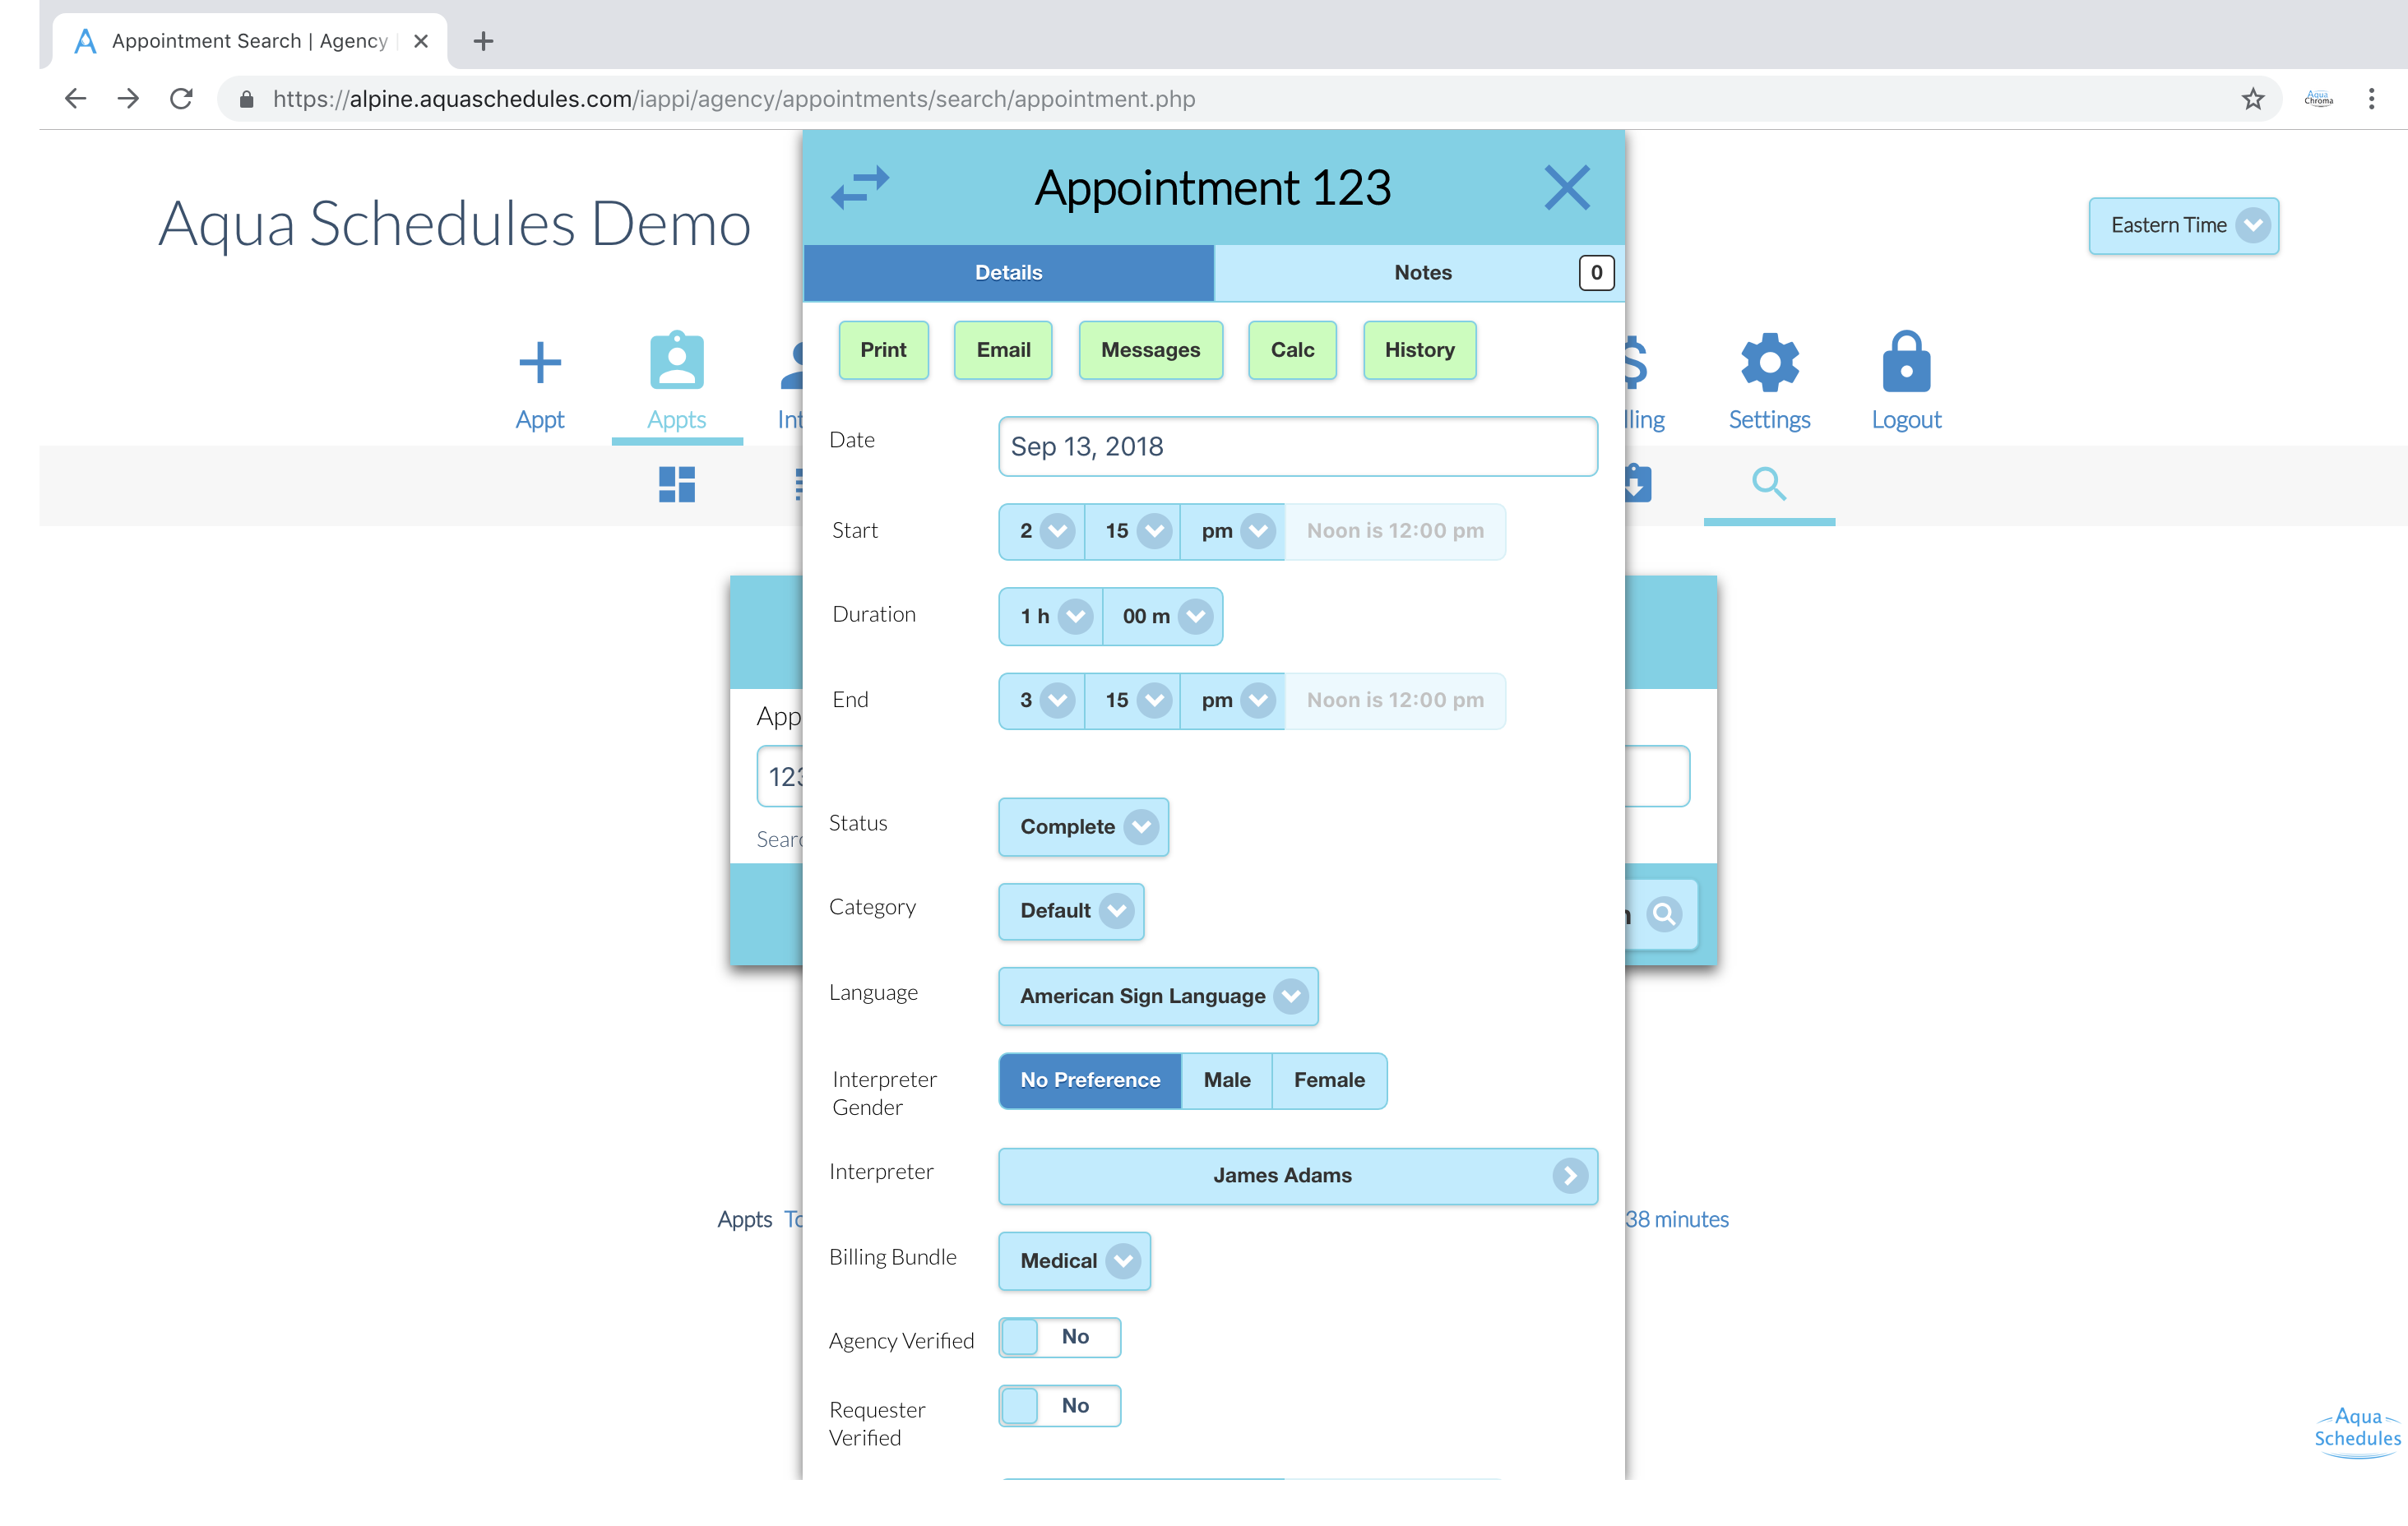The height and width of the screenshot is (1526, 2408).
Task: Click the Calc button
Action: tap(1292, 350)
